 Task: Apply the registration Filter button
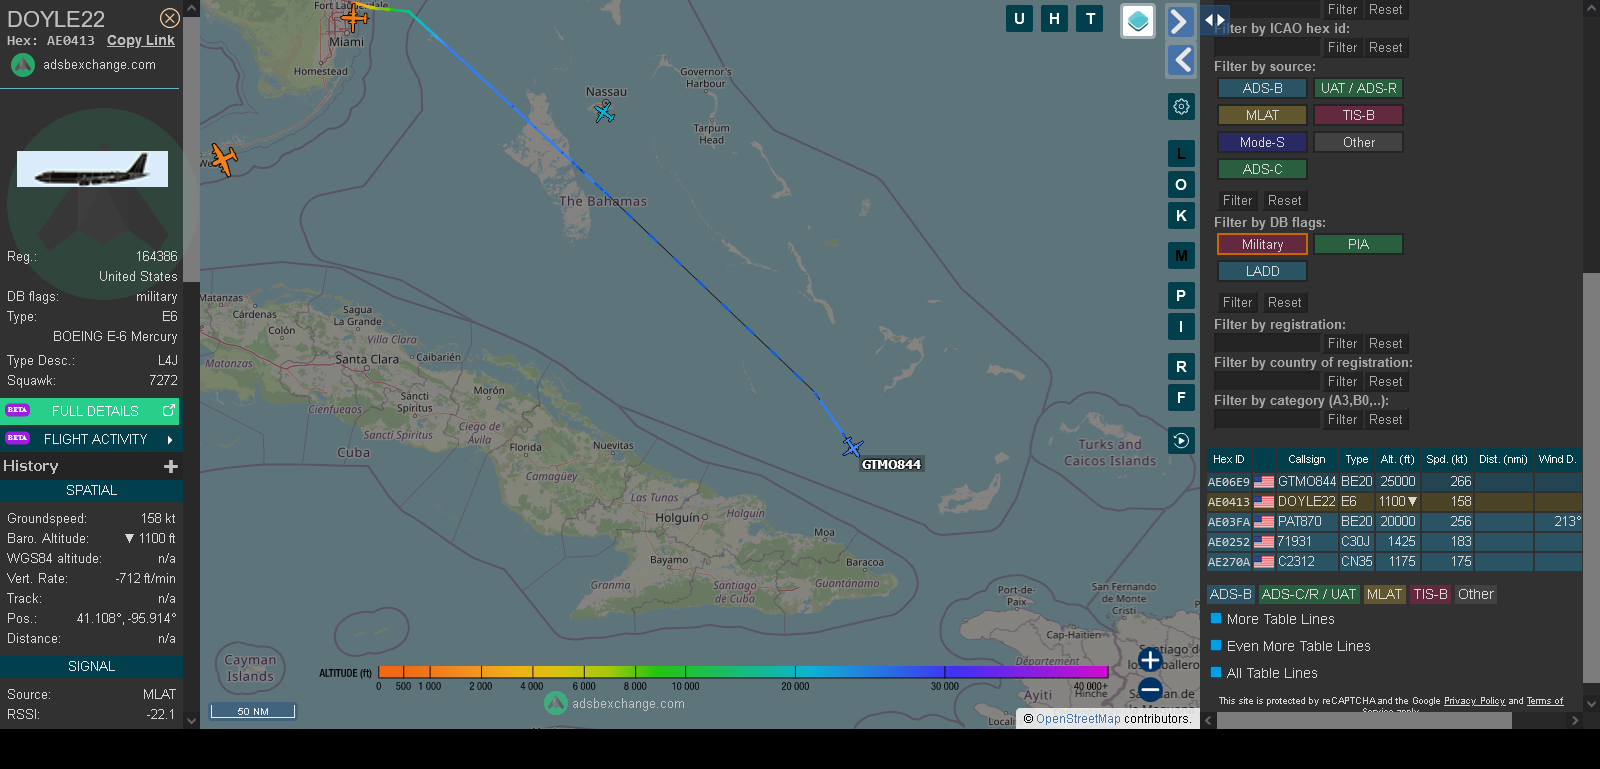(1342, 343)
